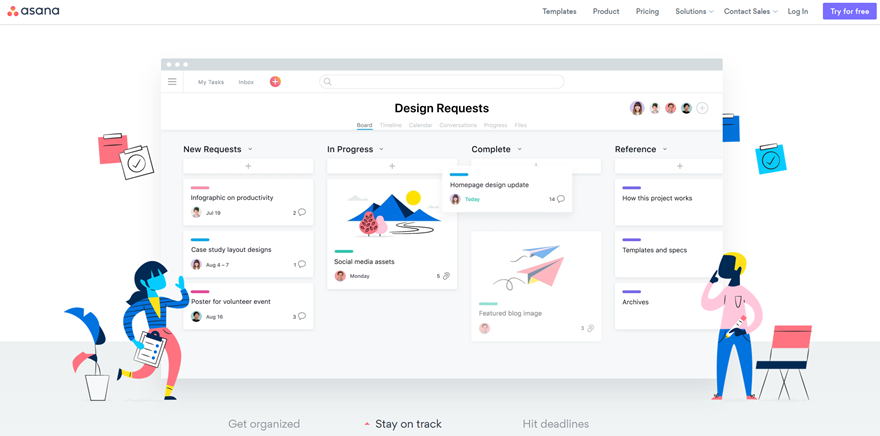Viewport: 880px width, 436px height.
Task: Click assignee avatar on Featured blog image
Action: 484,328
